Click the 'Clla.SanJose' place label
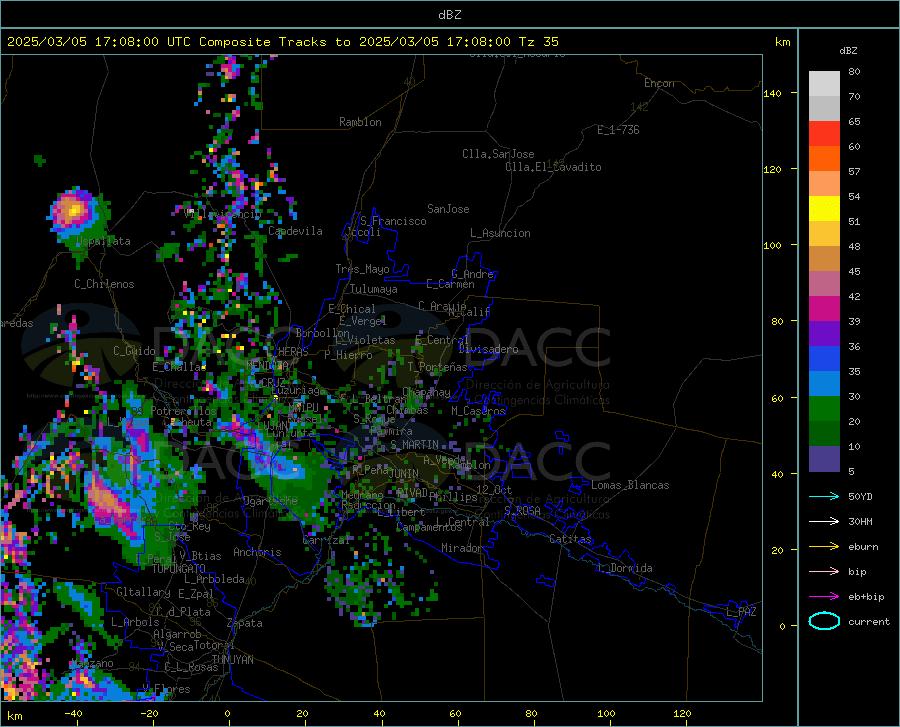 pyautogui.click(x=498, y=154)
